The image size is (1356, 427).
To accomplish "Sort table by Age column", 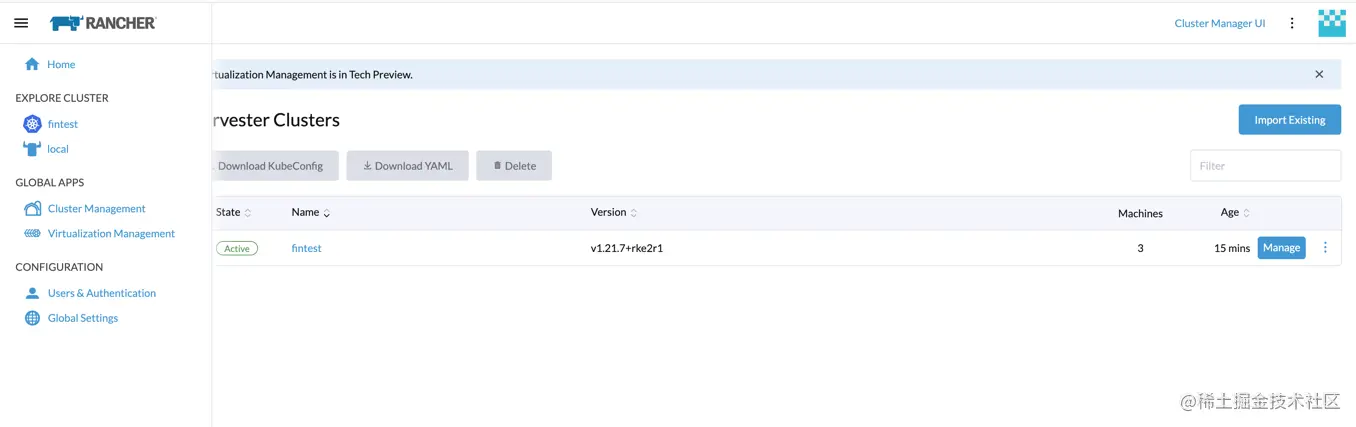I will (x=1235, y=212).
